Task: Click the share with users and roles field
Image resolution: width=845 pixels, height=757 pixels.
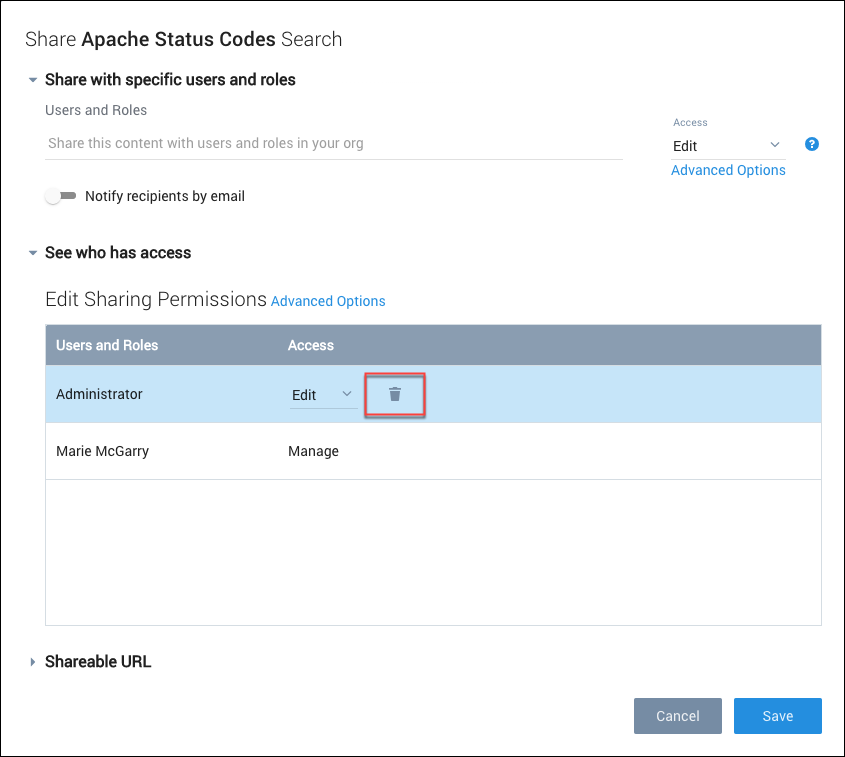Action: tap(334, 143)
